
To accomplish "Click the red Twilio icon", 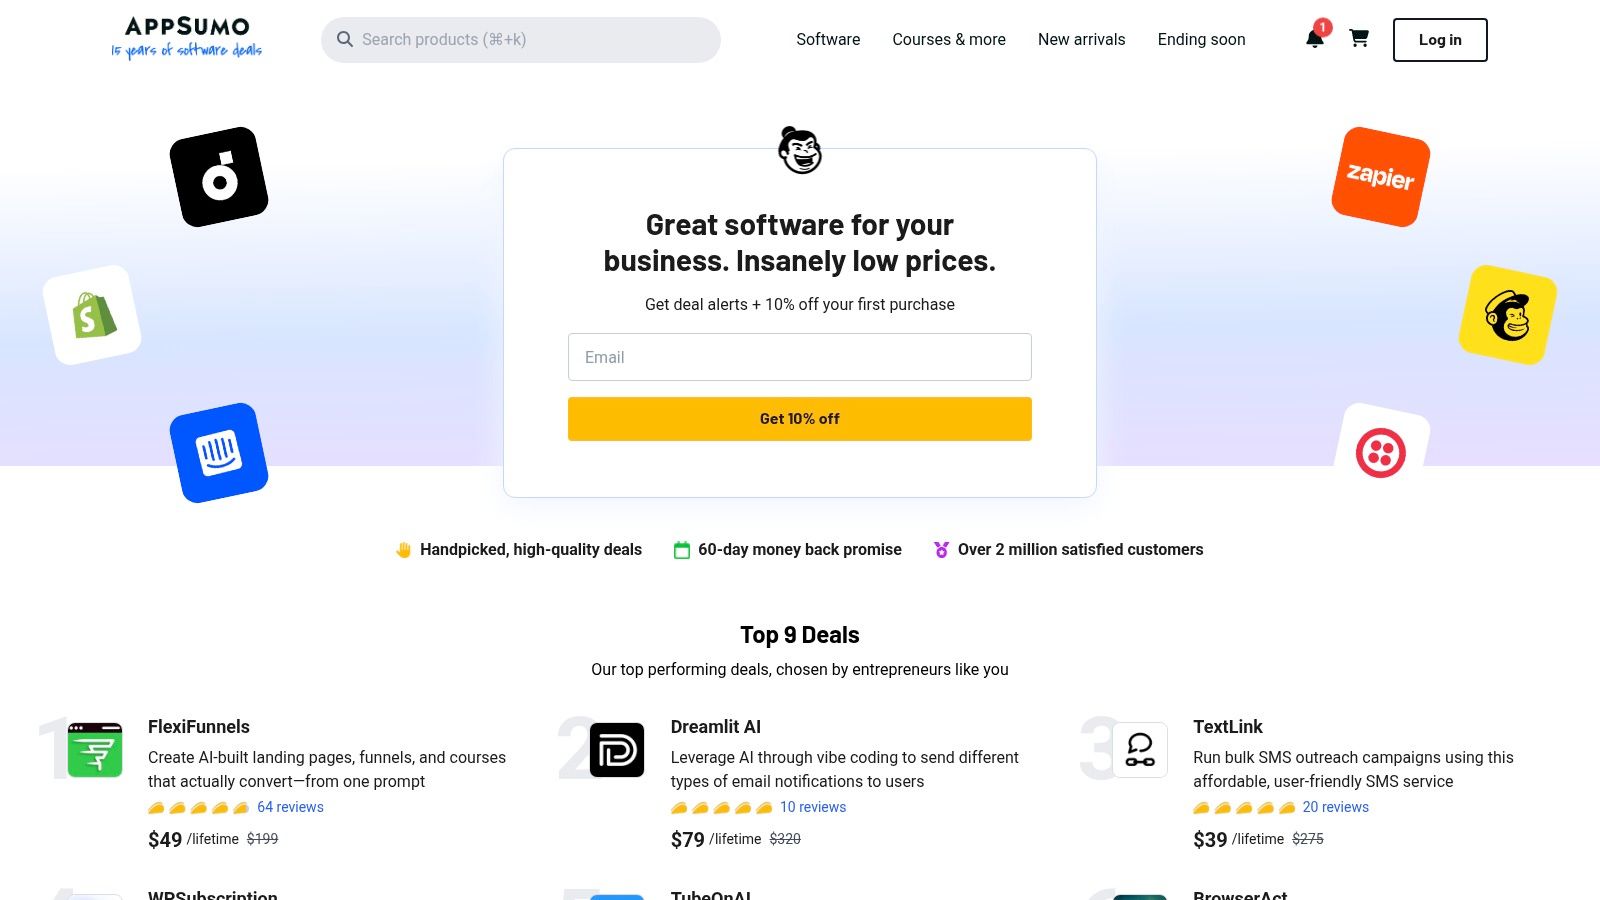I will coord(1381,452).
